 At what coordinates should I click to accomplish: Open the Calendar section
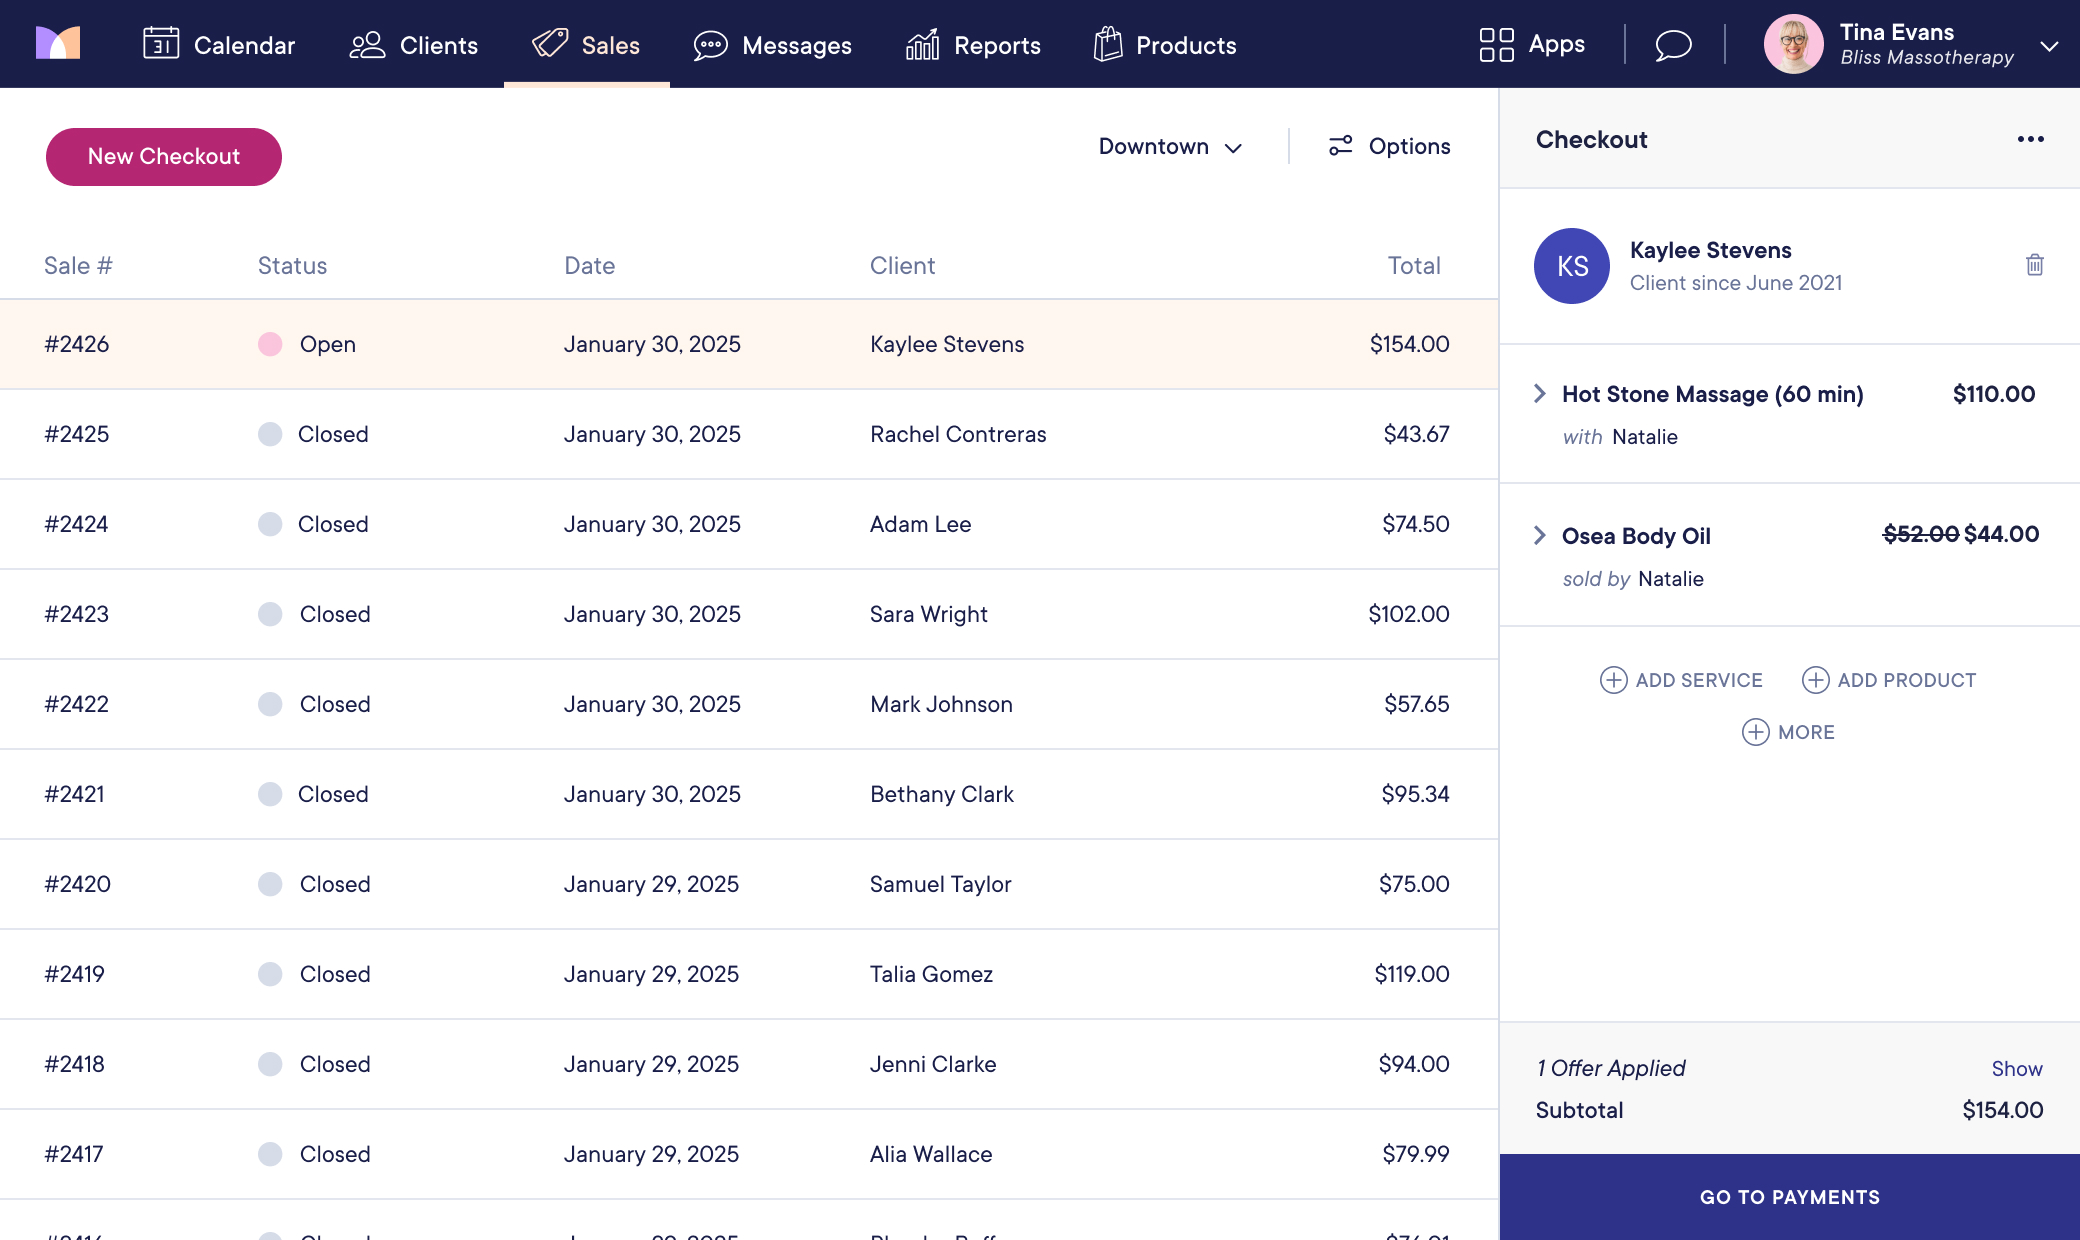tap(222, 44)
